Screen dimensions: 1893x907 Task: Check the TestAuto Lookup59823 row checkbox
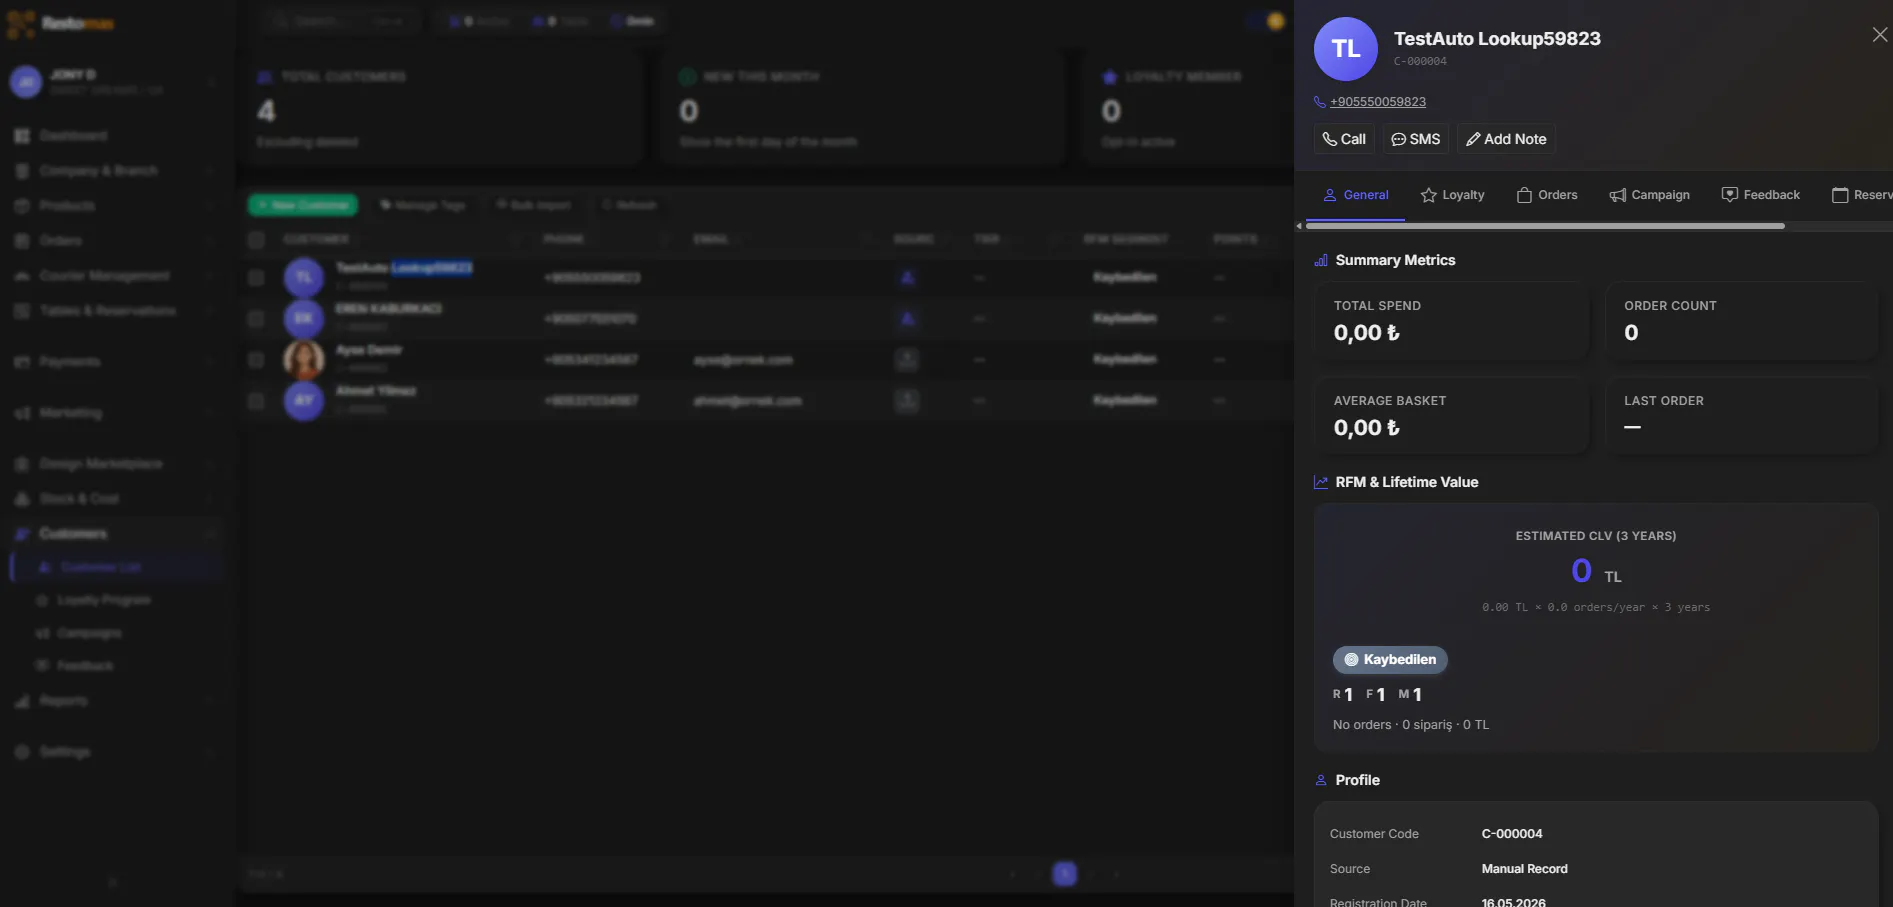click(x=256, y=278)
